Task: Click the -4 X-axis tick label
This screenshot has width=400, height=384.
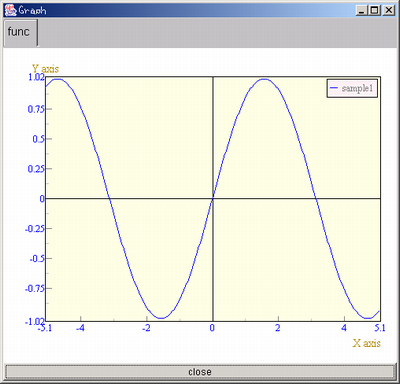Action: (80, 328)
